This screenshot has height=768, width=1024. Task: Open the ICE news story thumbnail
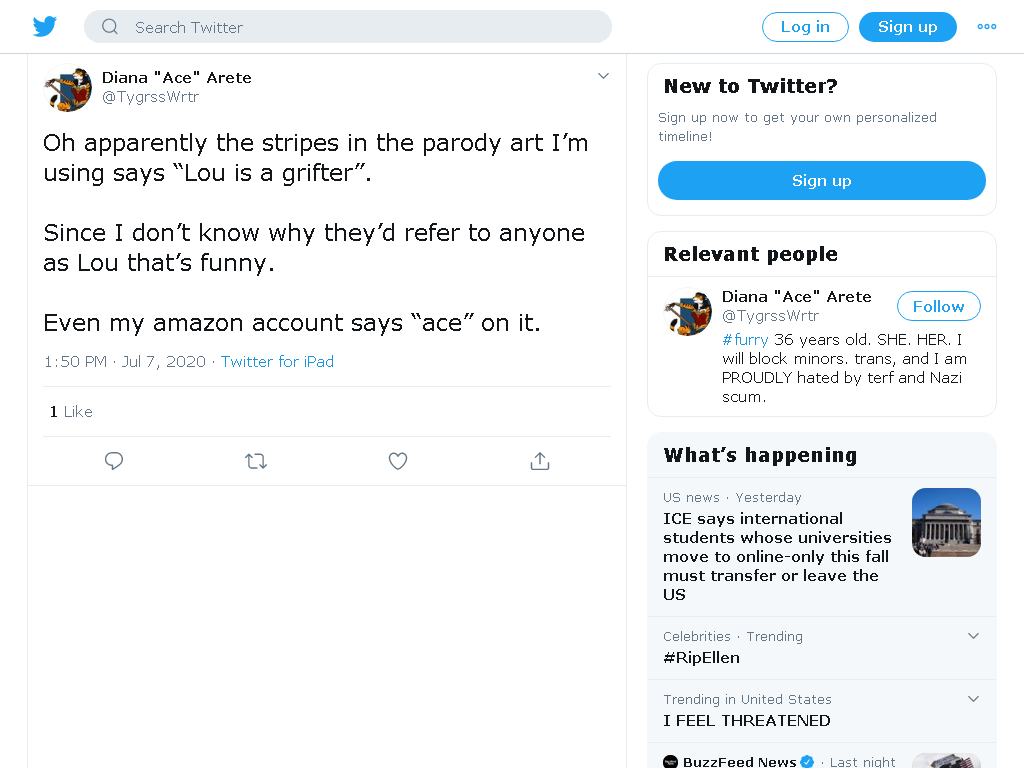pyautogui.click(x=946, y=522)
